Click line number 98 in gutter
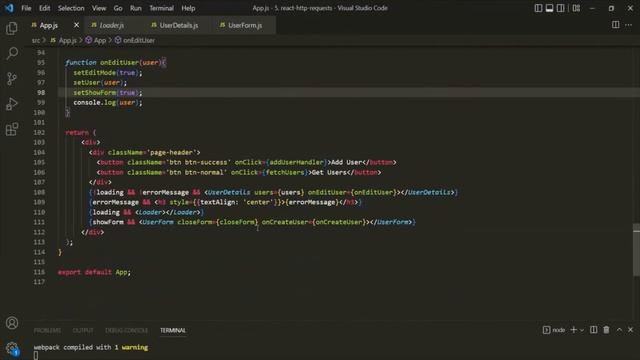This screenshot has width=640, height=360. tap(41, 93)
